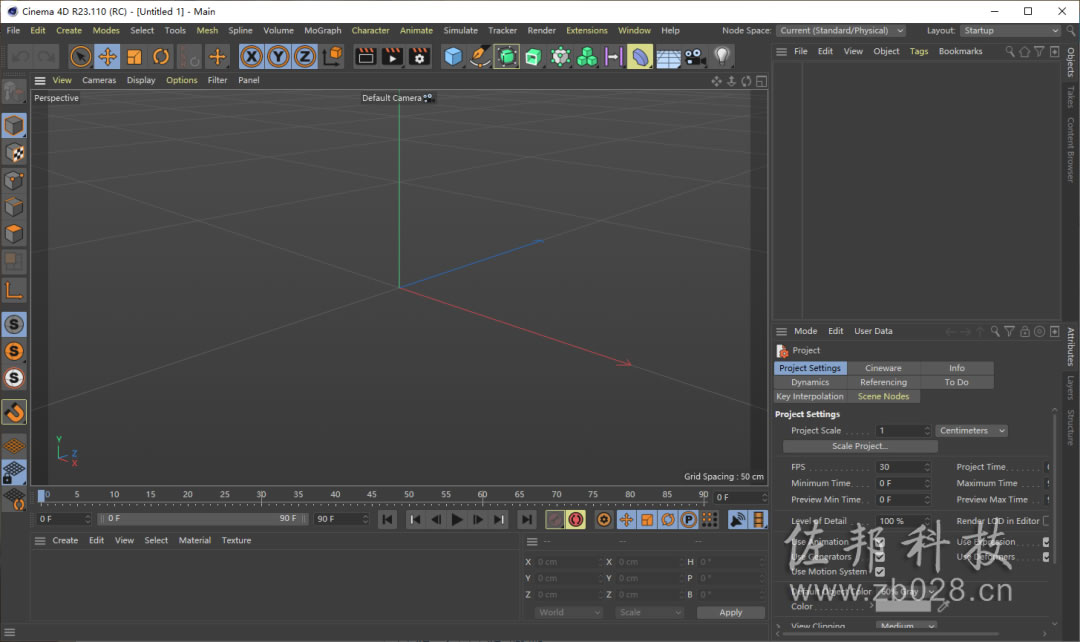This screenshot has width=1080, height=642.
Task: Open the MoGraph menu
Action: click(x=322, y=30)
